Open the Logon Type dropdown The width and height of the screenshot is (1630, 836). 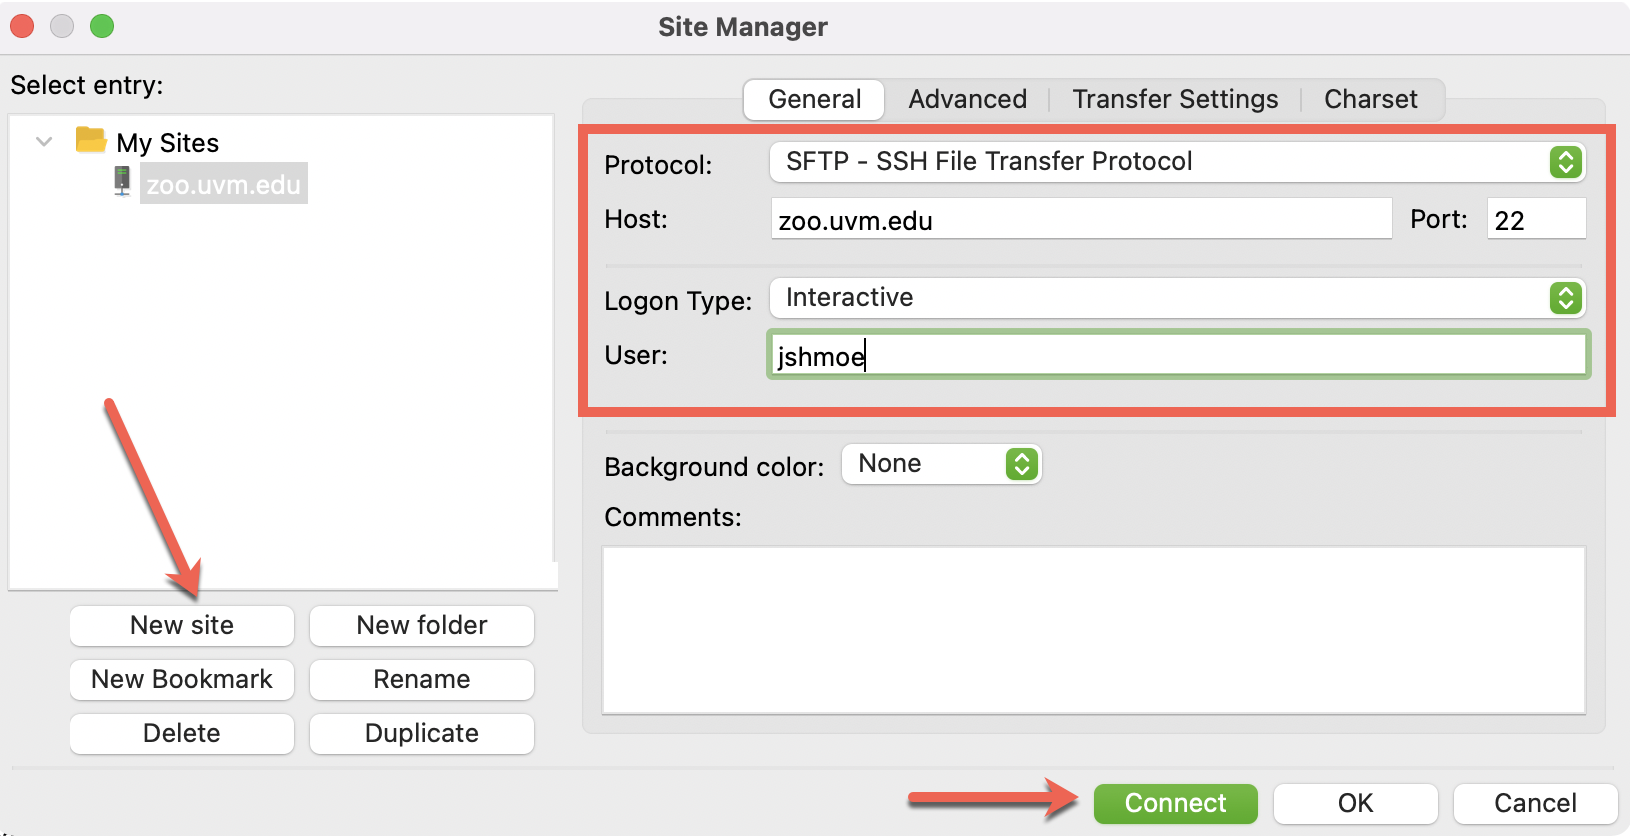coord(1177,298)
